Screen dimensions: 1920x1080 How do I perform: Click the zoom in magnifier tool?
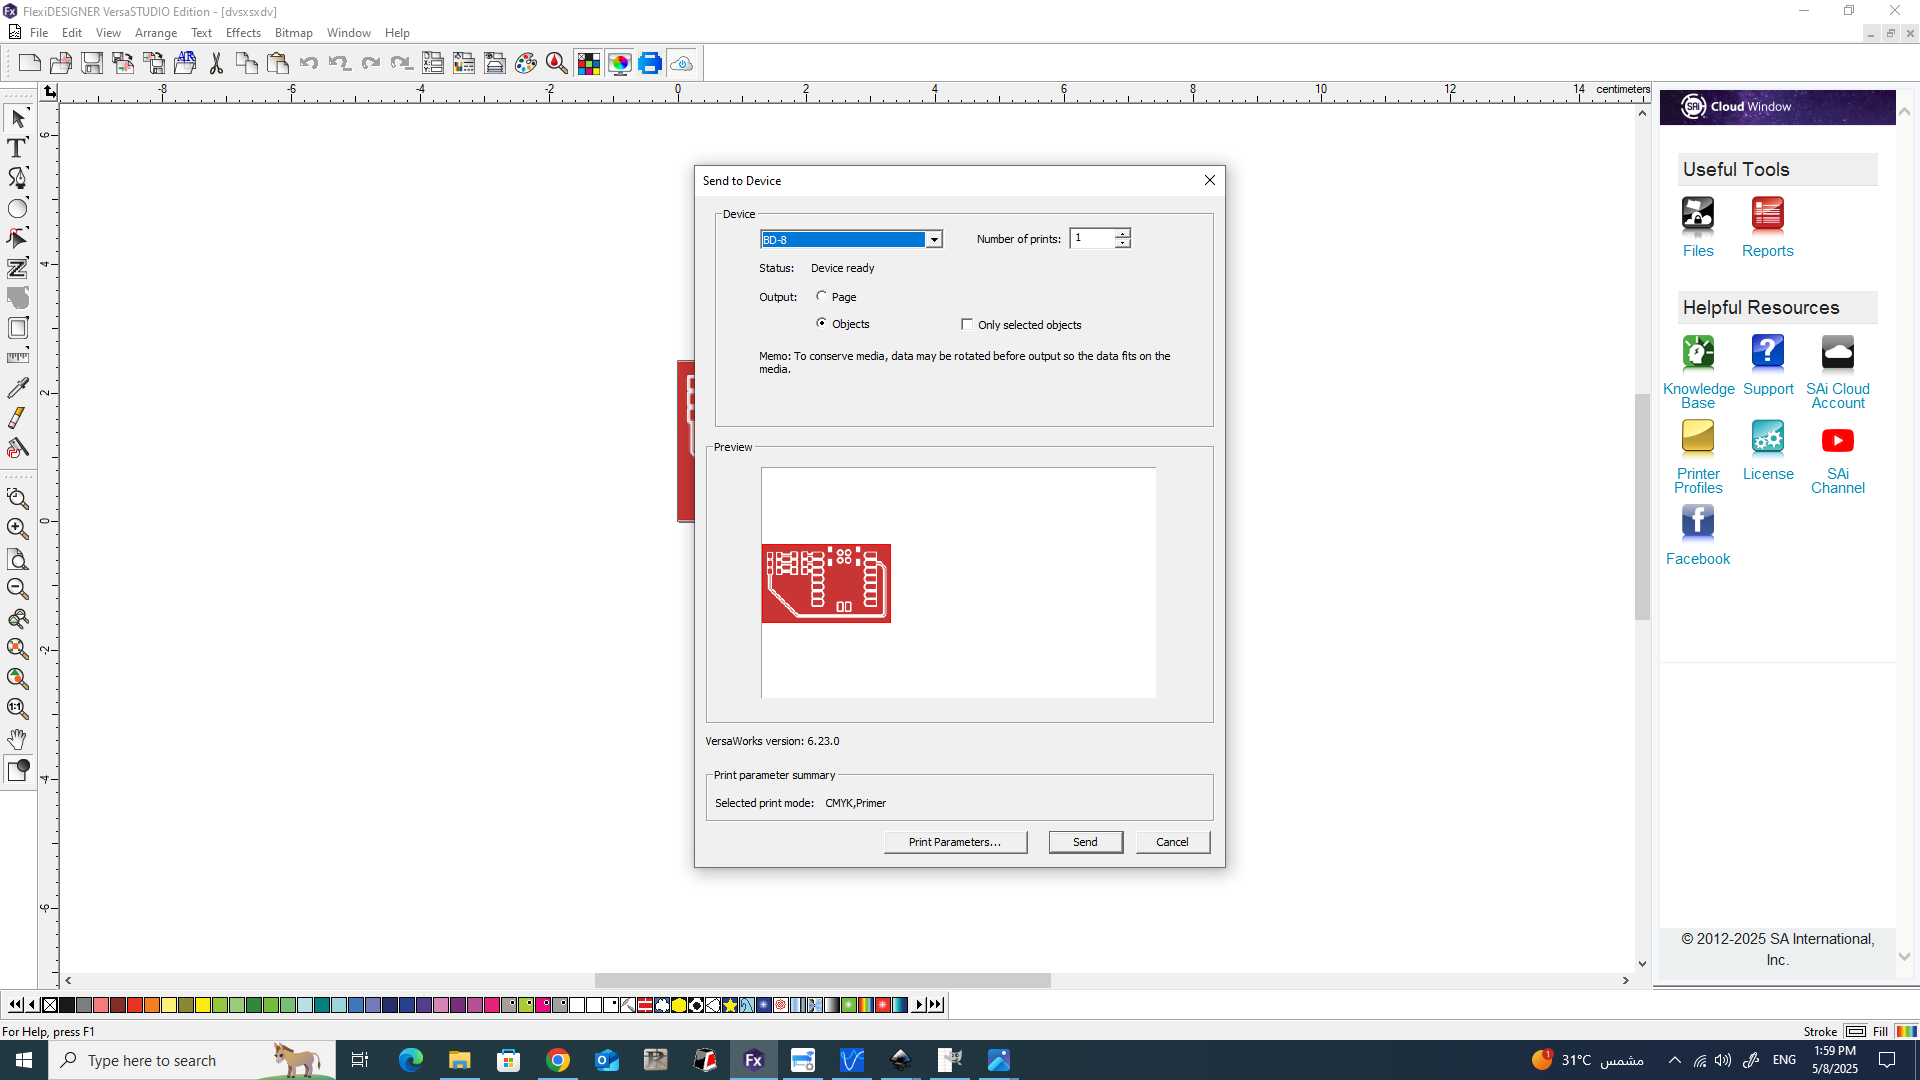[x=18, y=528]
